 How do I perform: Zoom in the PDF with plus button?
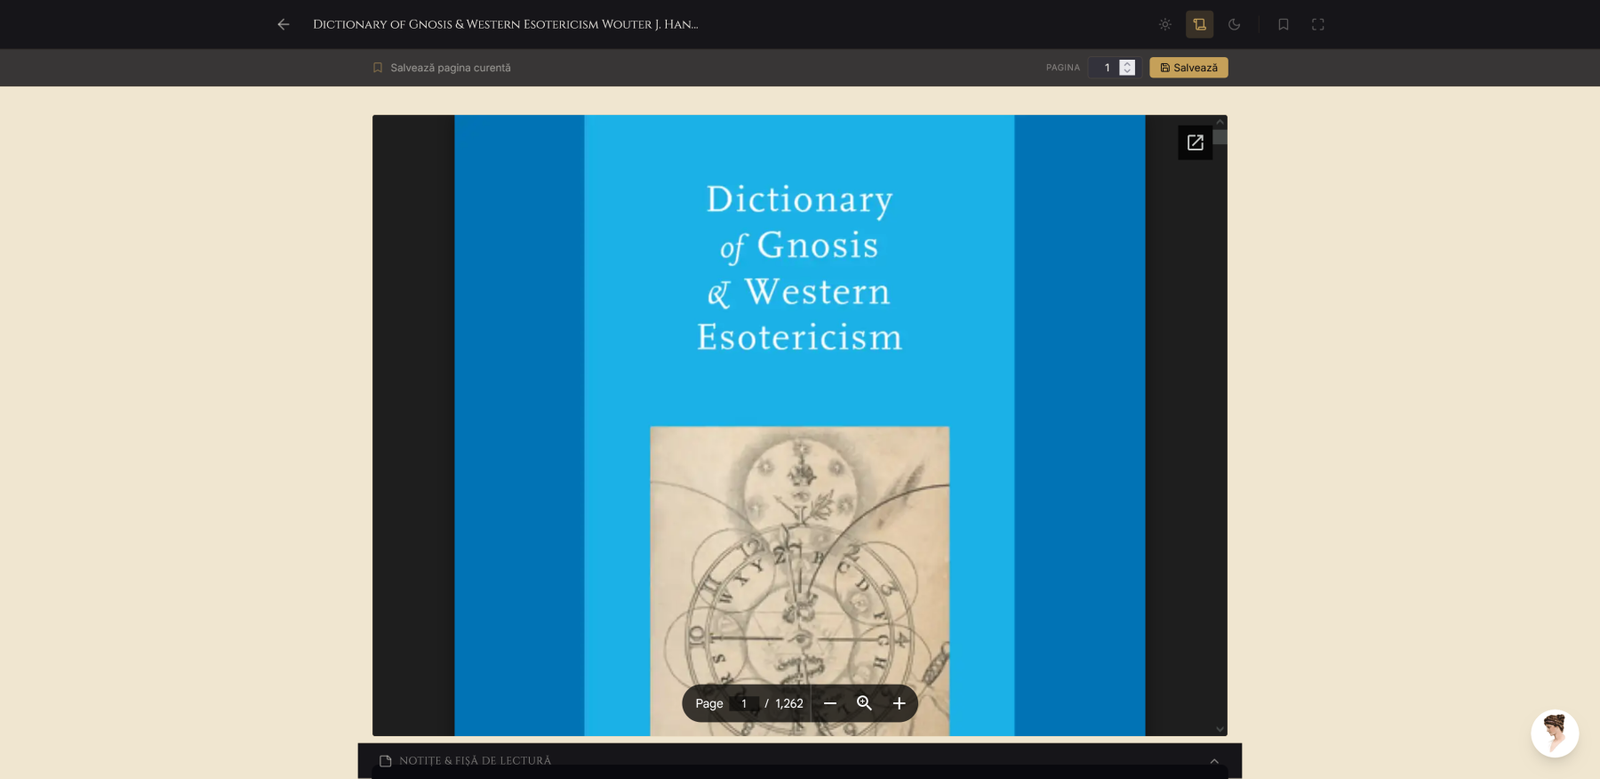[x=899, y=704]
